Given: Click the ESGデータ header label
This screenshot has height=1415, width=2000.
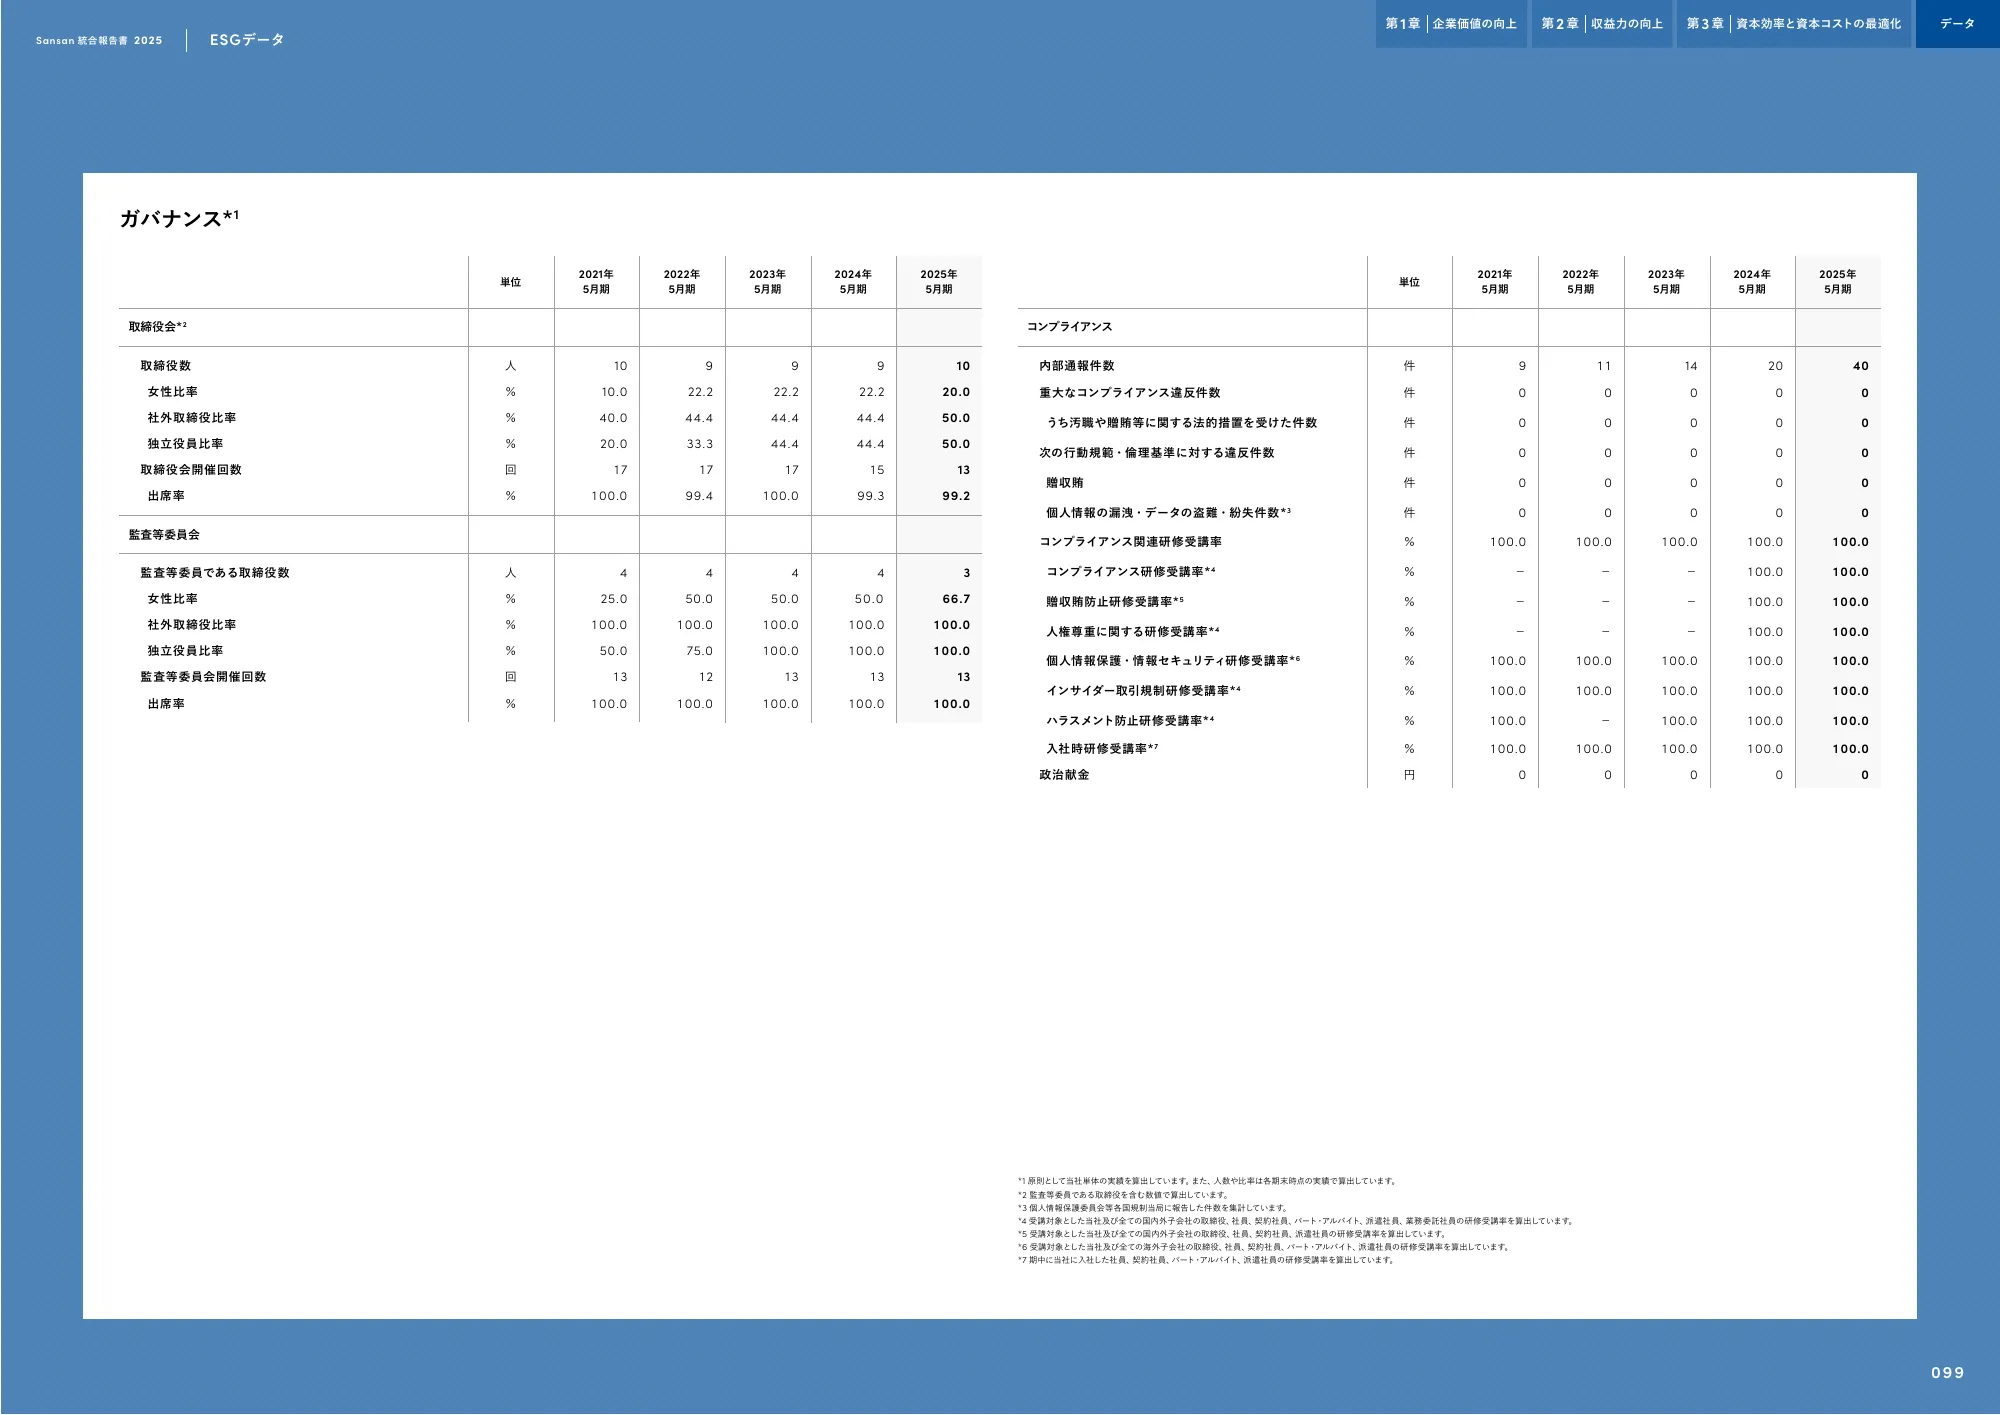Looking at the screenshot, I should pyautogui.click(x=247, y=40).
